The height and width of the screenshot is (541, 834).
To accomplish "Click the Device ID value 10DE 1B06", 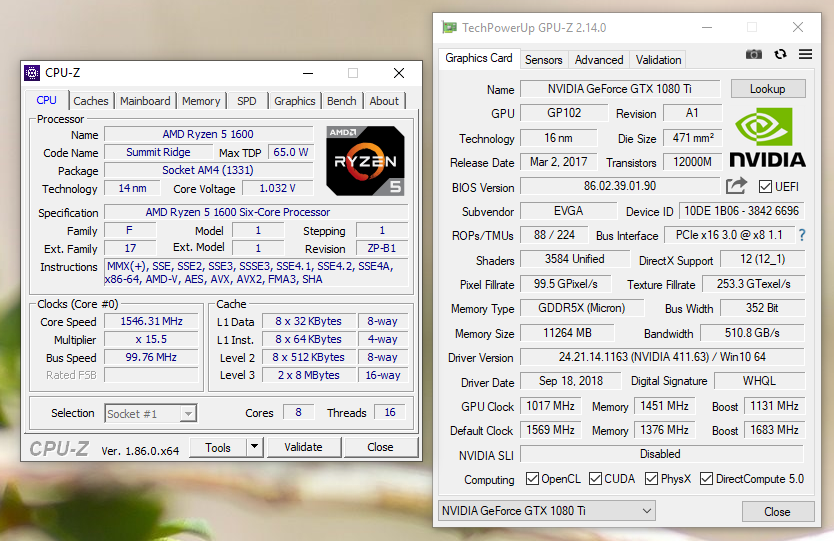I will click(x=741, y=211).
